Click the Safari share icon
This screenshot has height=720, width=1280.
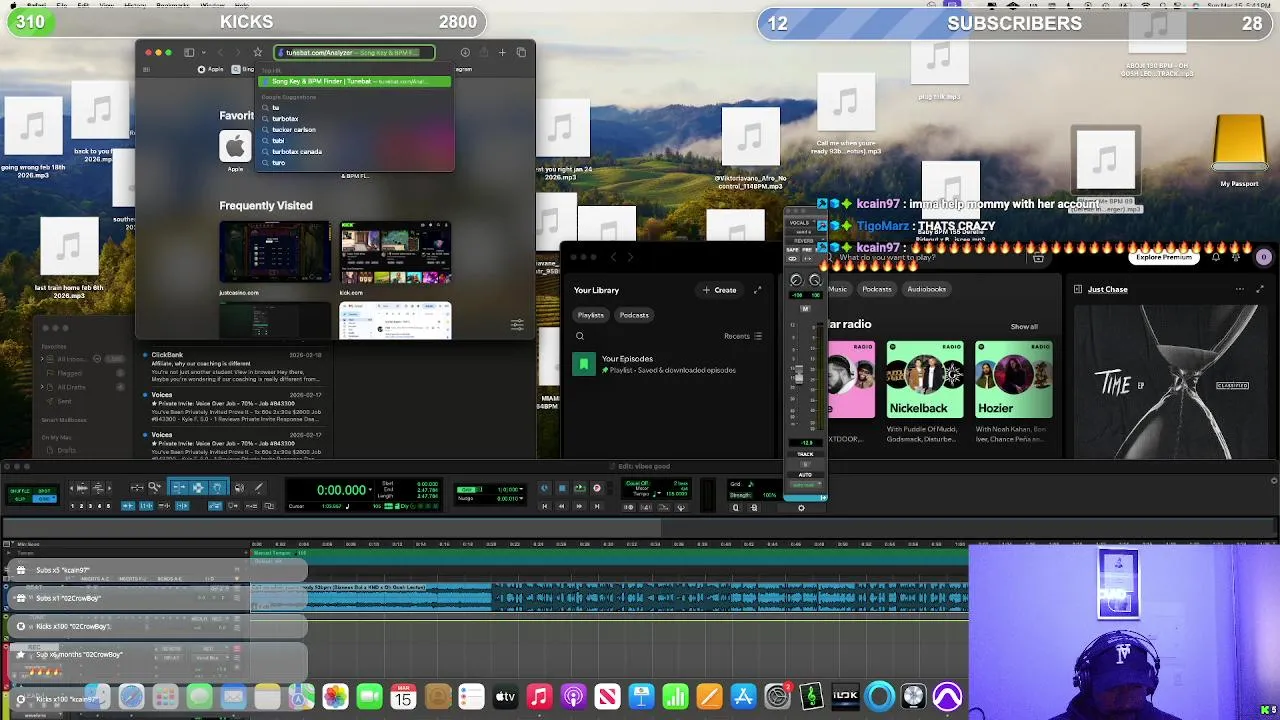click(483, 52)
